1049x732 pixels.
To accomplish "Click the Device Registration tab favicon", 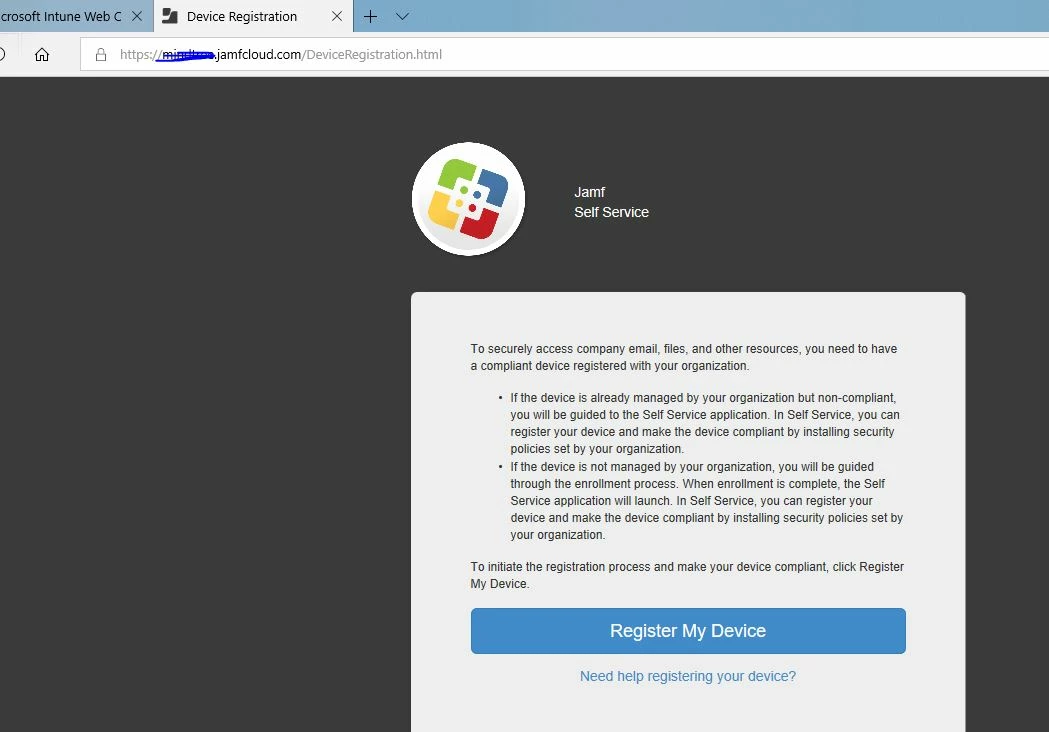I will click(x=170, y=16).
